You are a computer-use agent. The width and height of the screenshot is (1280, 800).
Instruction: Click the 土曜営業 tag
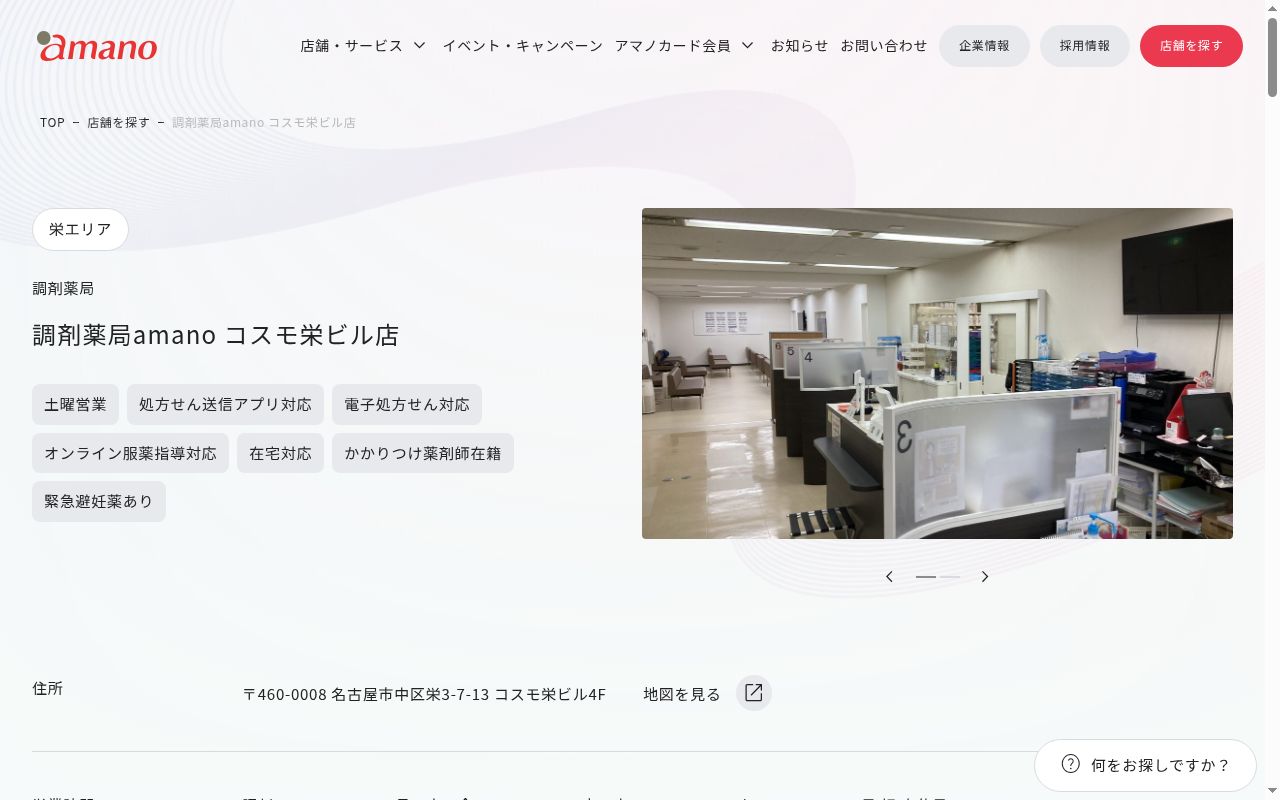[75, 404]
